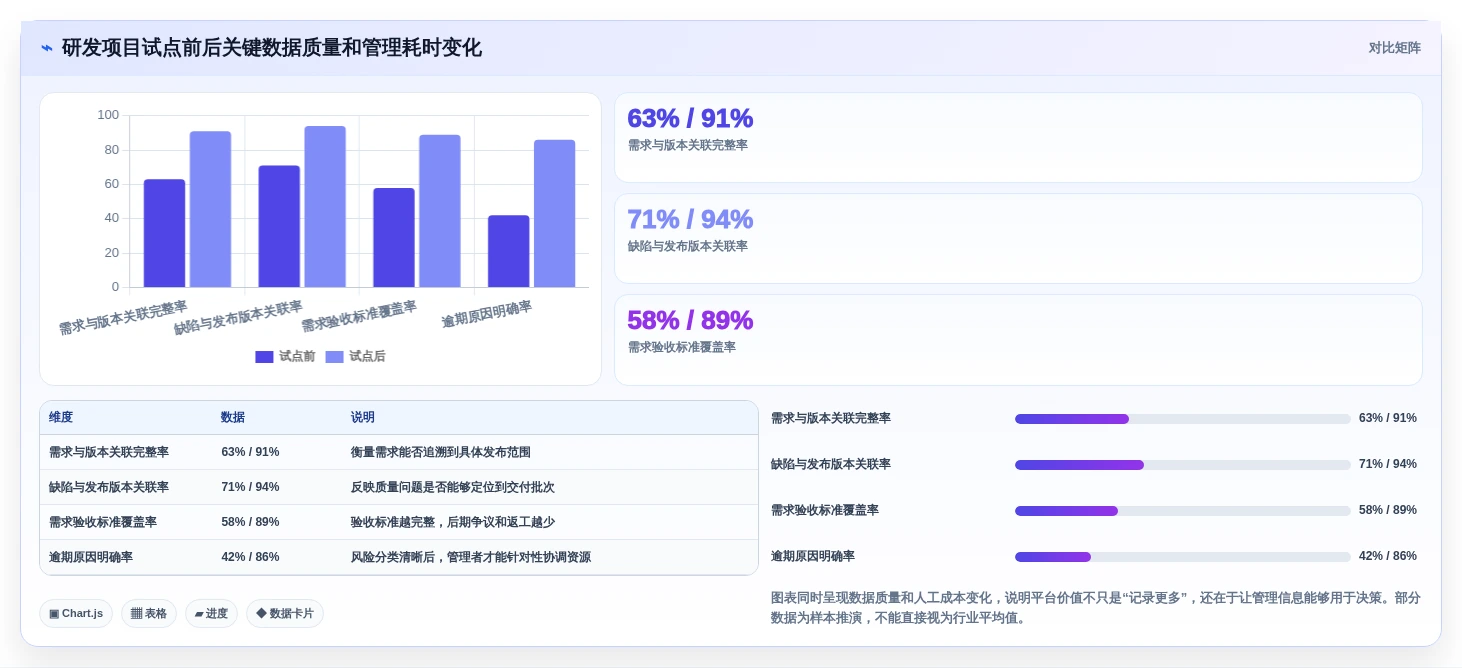Click the 试点前 bar for 需求验收标准覆盖率

394,238
